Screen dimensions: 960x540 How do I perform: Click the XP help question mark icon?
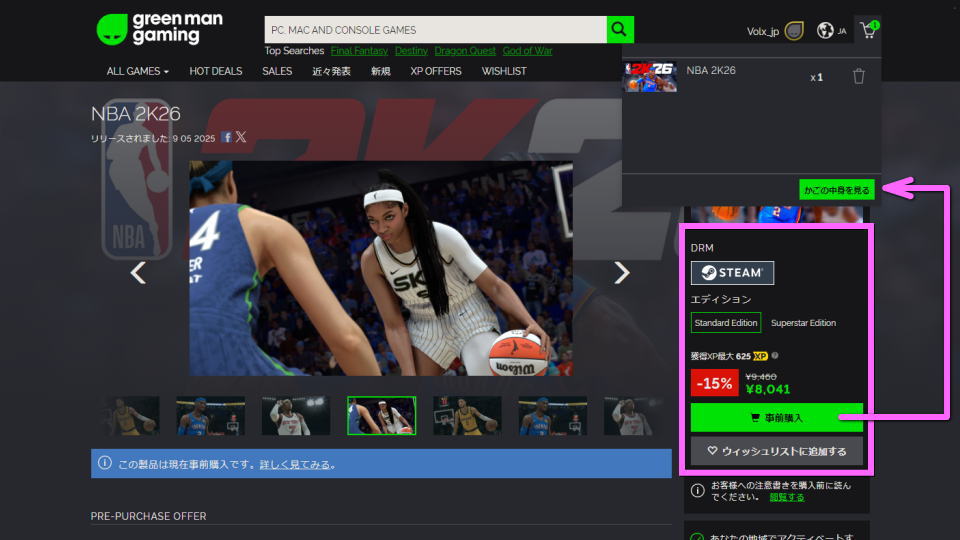[x=774, y=356]
